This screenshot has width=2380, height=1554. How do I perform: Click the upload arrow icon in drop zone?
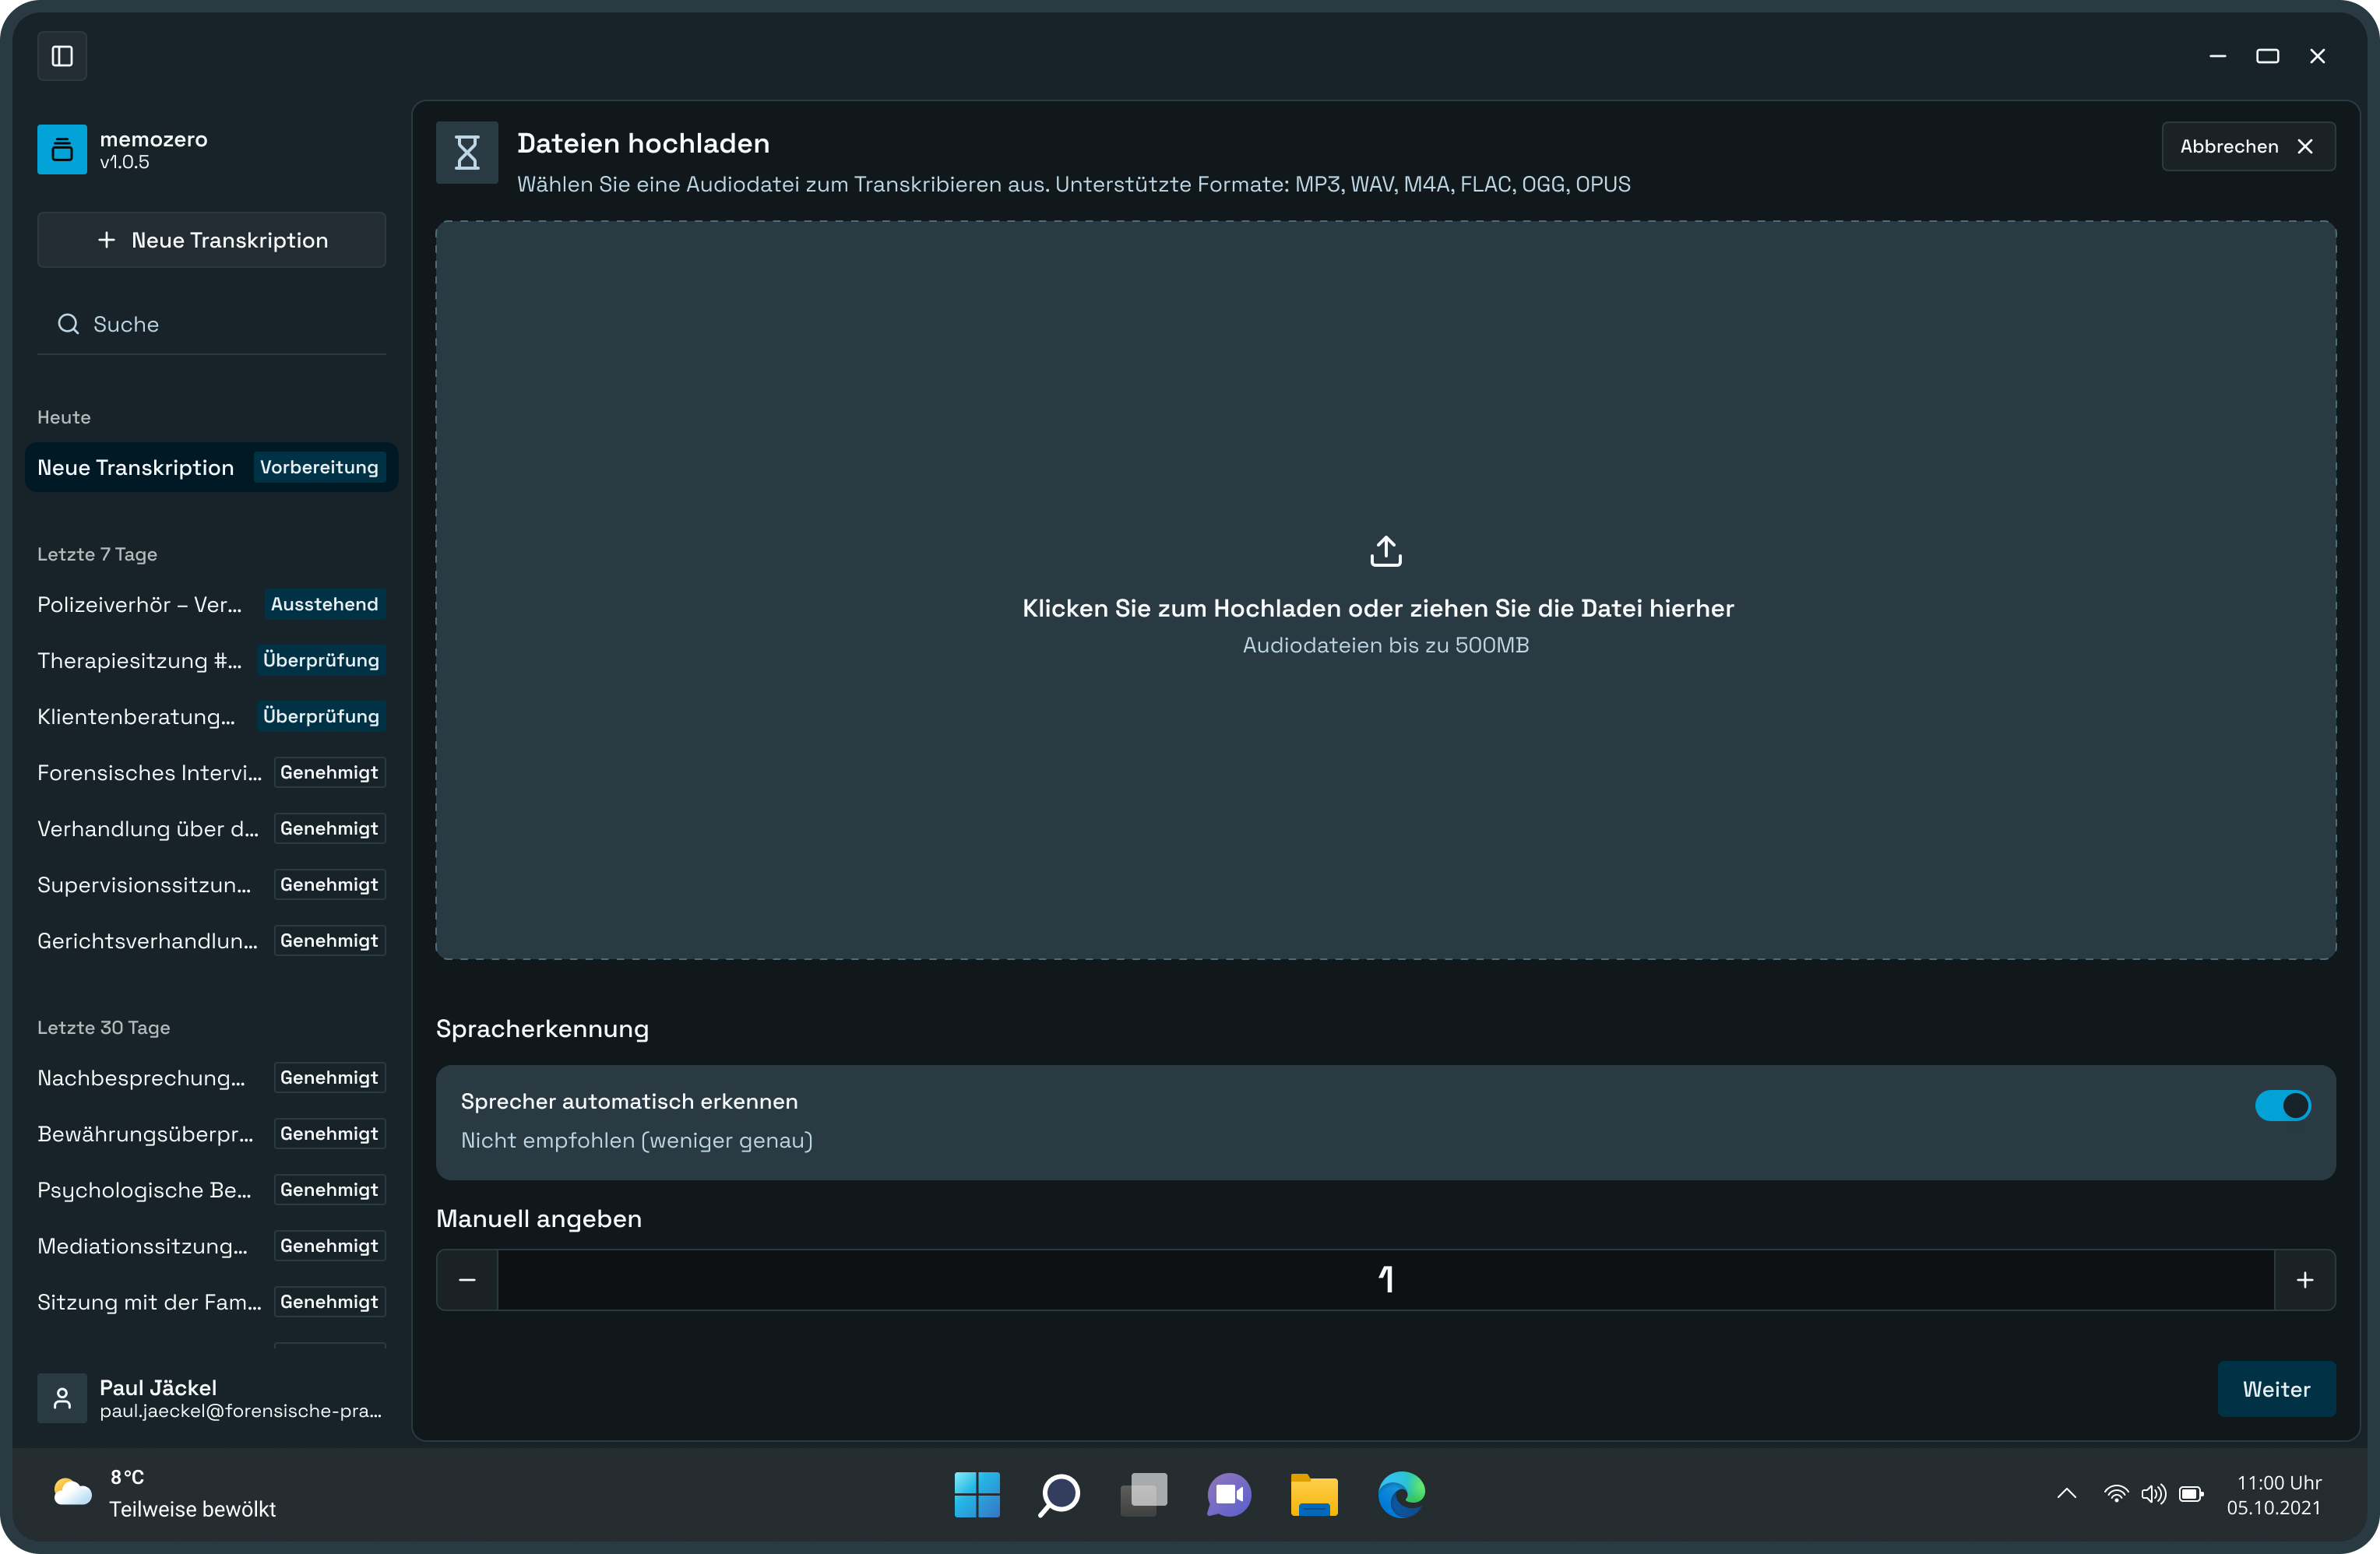click(1385, 551)
